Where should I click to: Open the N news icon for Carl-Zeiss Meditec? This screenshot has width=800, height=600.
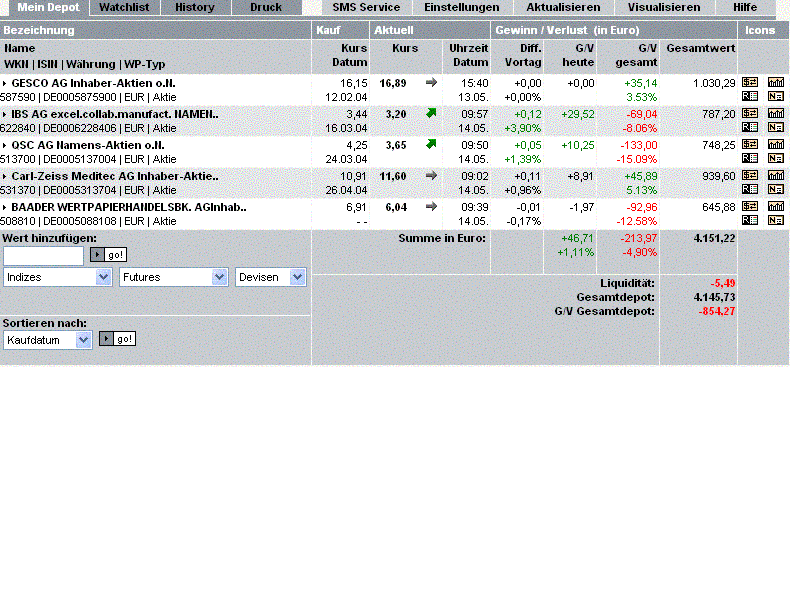[x=776, y=189]
